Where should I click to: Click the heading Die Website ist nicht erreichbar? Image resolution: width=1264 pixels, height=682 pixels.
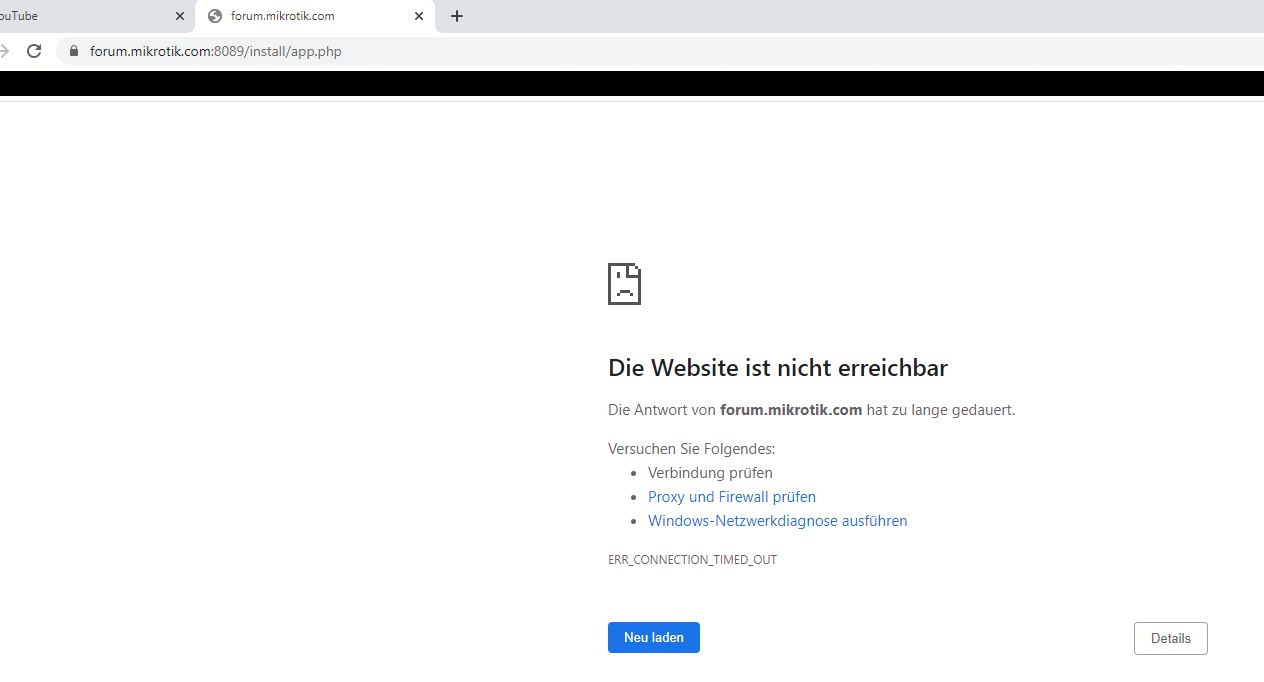tap(778, 367)
